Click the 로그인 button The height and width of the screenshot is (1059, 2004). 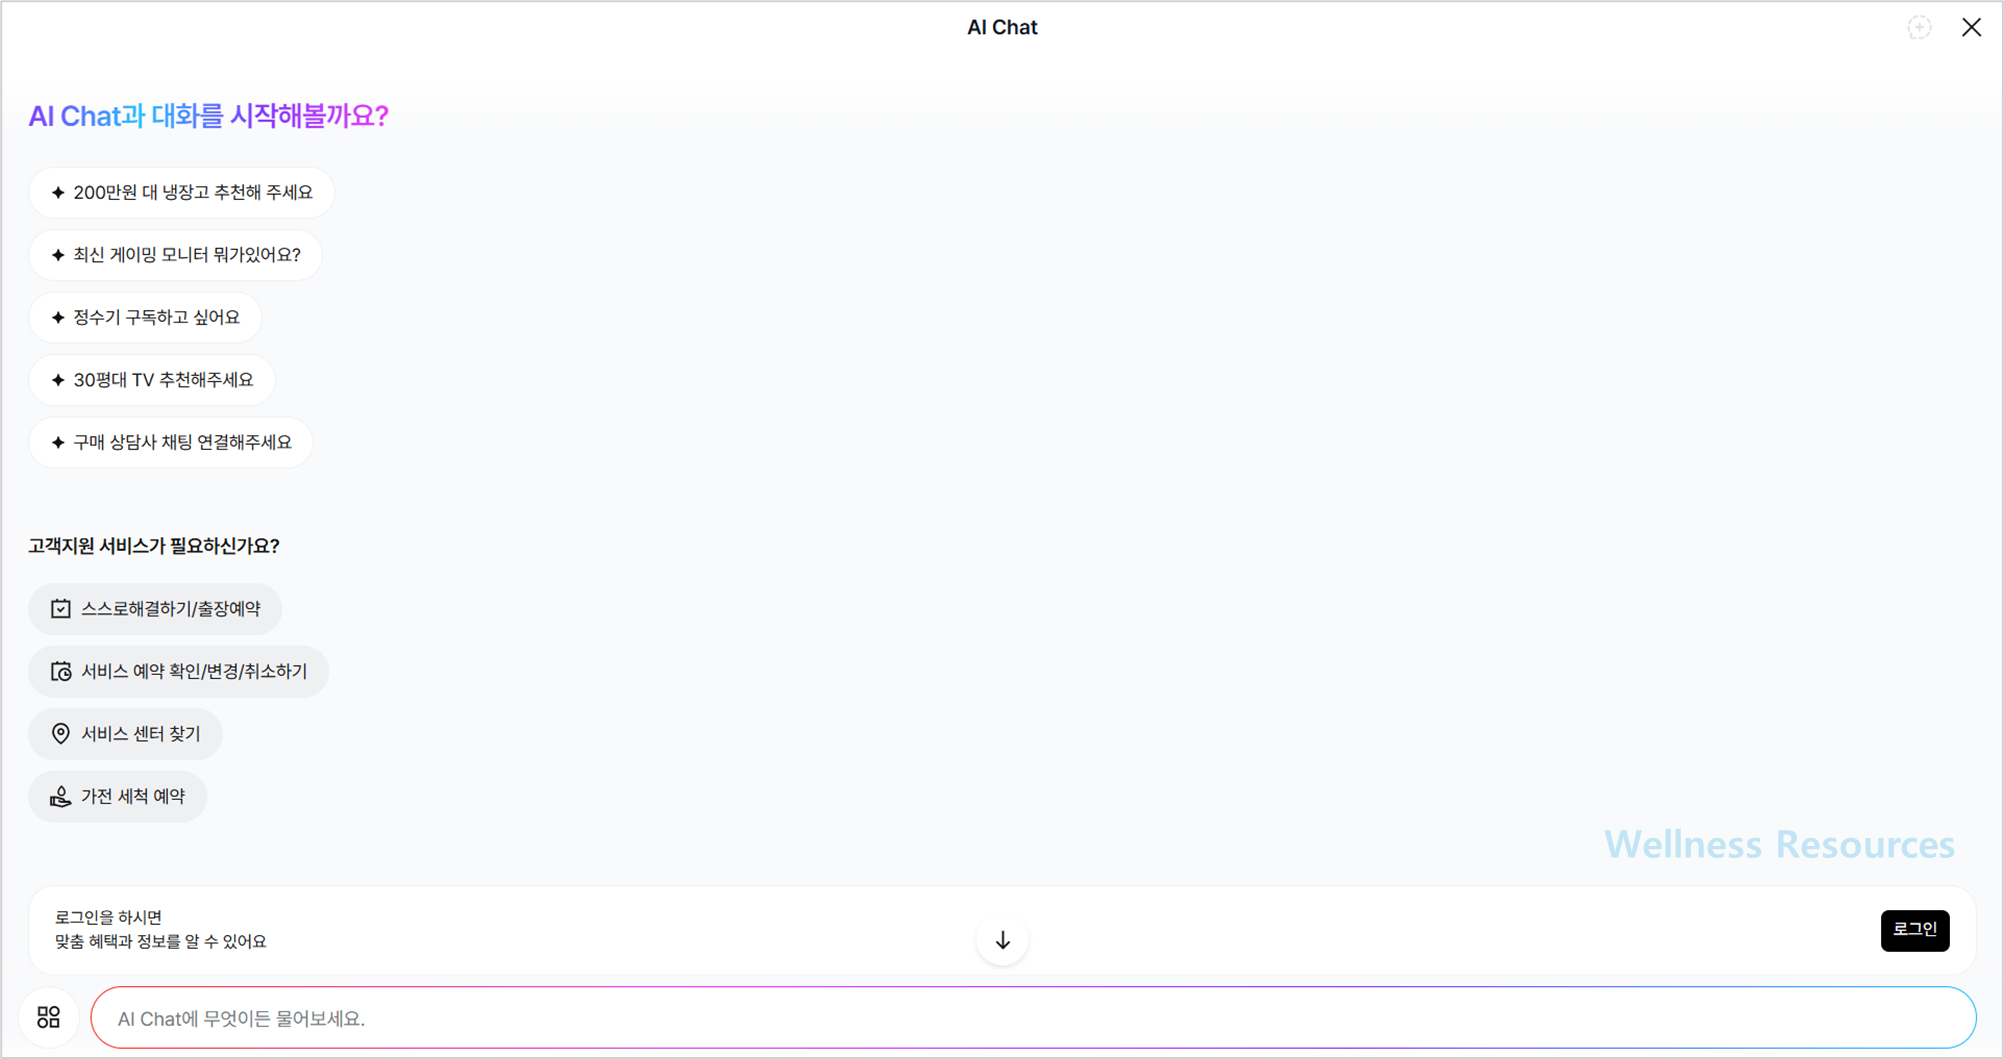(1915, 930)
